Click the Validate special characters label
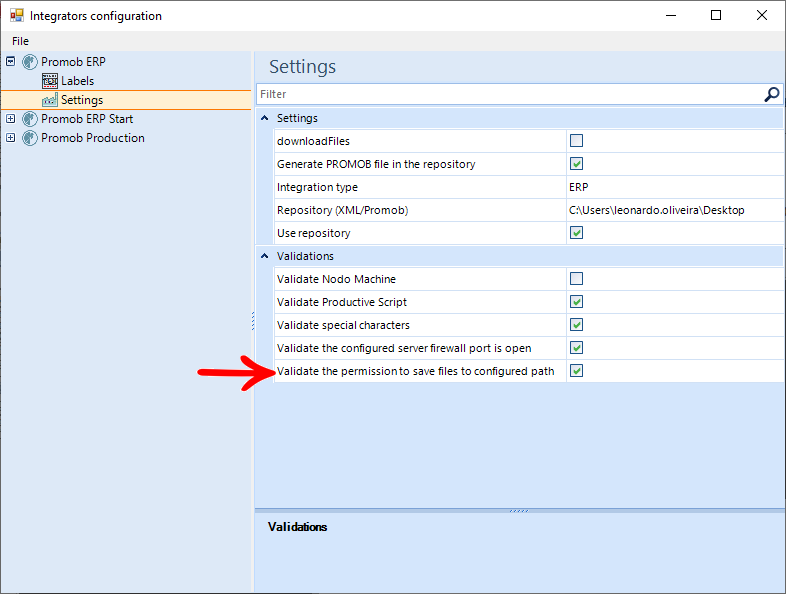This screenshot has width=786, height=600. pos(343,325)
